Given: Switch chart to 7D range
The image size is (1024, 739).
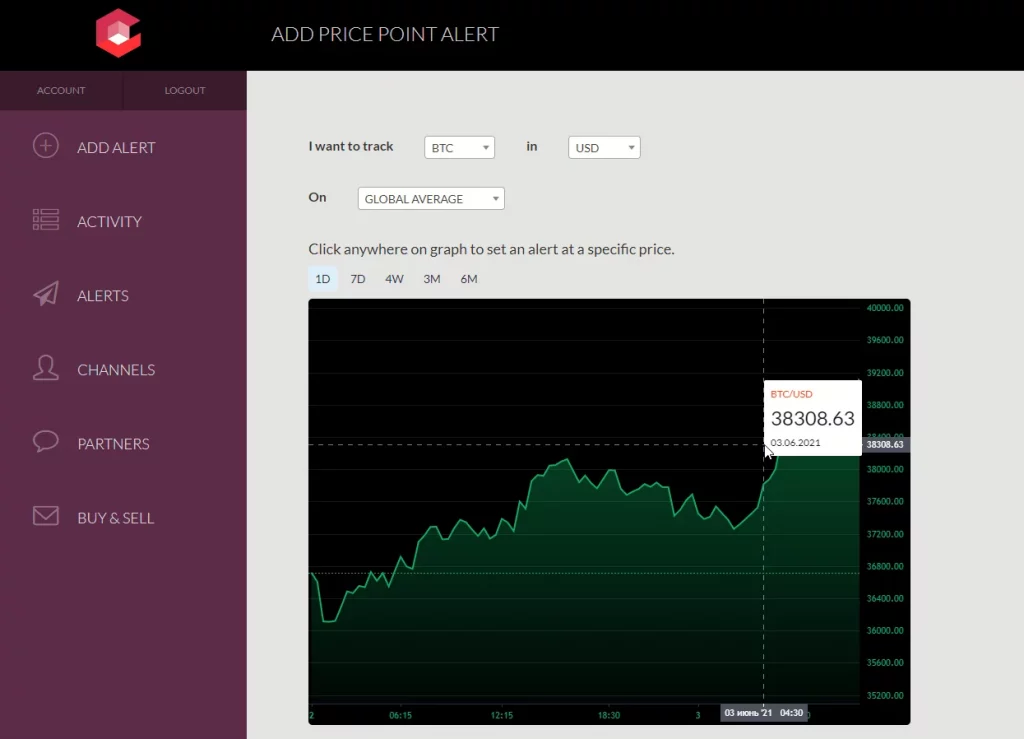Looking at the screenshot, I should (x=358, y=279).
